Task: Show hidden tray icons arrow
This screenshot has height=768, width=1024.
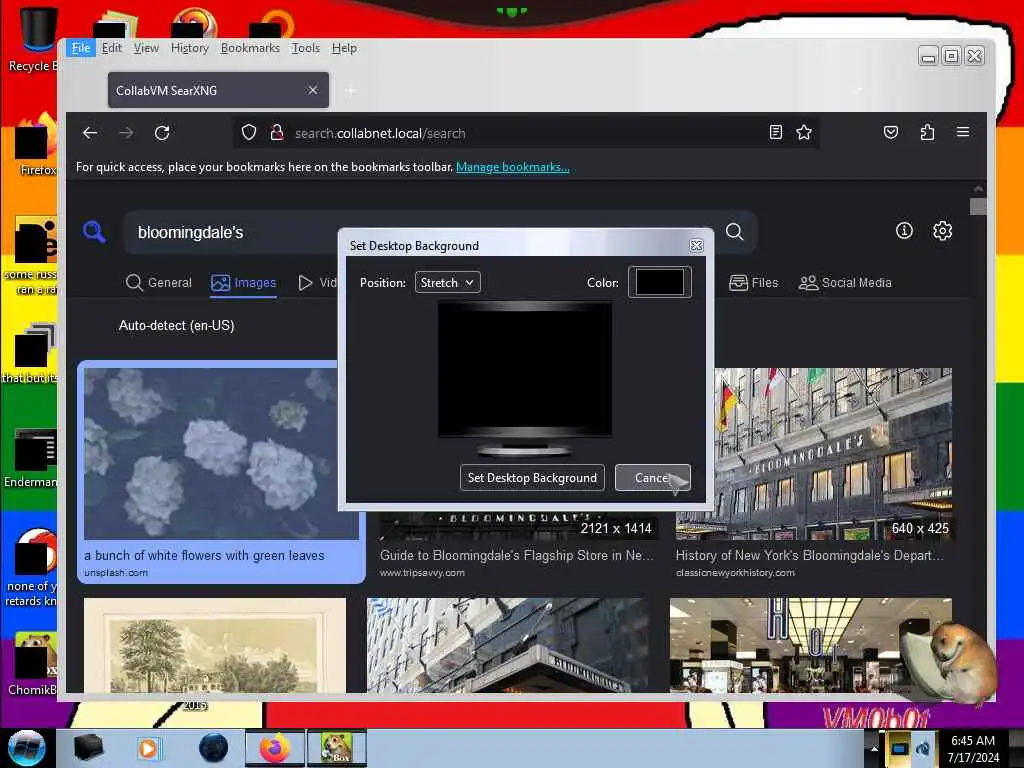Action: [x=874, y=748]
